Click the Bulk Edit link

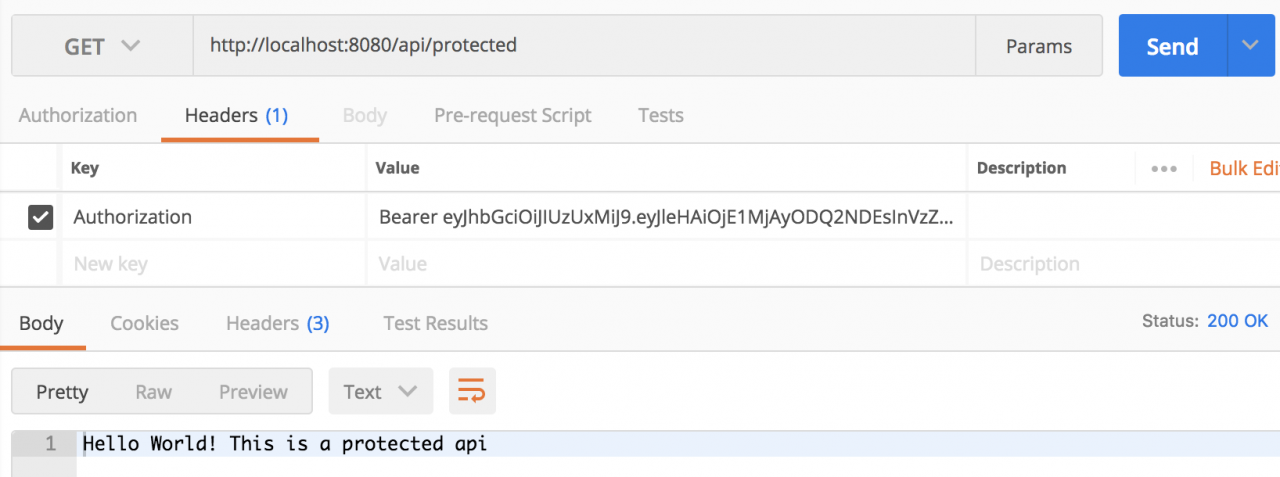[x=1244, y=168]
